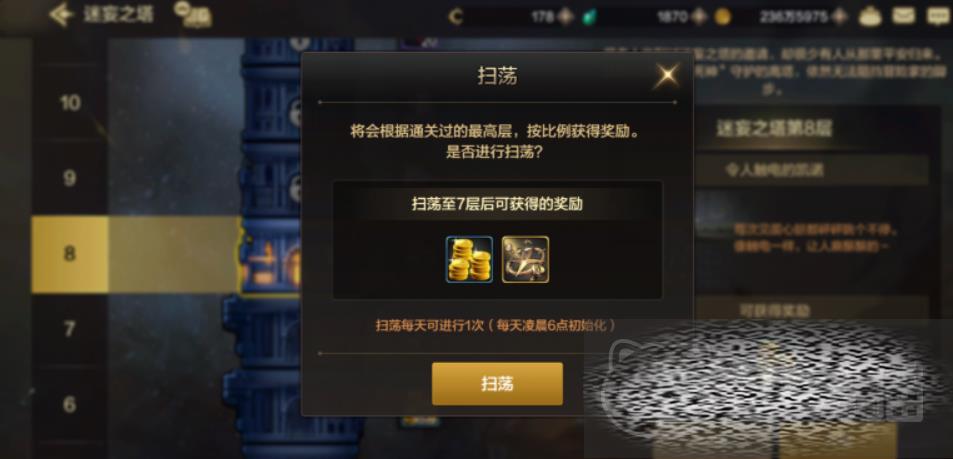The width and height of the screenshot is (953, 459).
Task: Add gold via plus beside 236万5975
Action: click(x=839, y=16)
